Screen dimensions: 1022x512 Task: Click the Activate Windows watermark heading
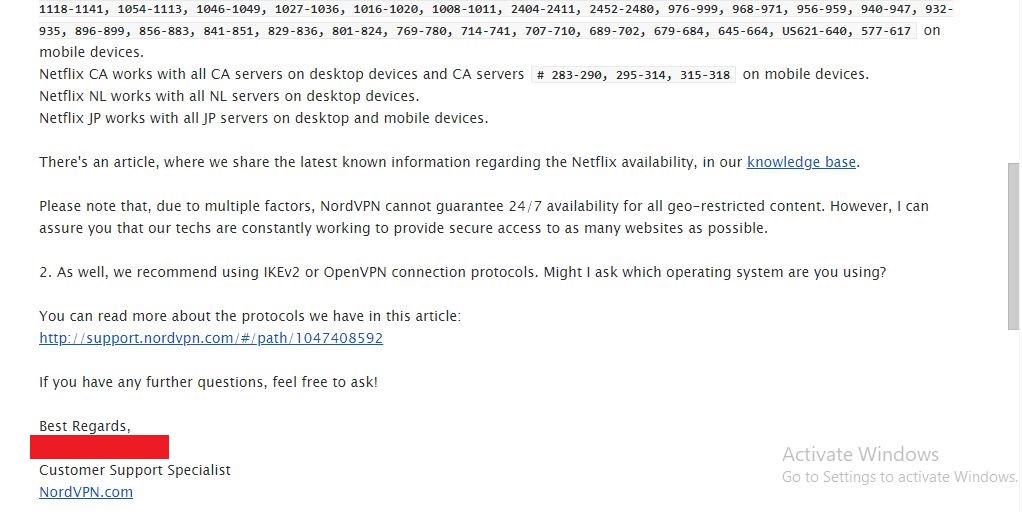pyautogui.click(x=860, y=454)
